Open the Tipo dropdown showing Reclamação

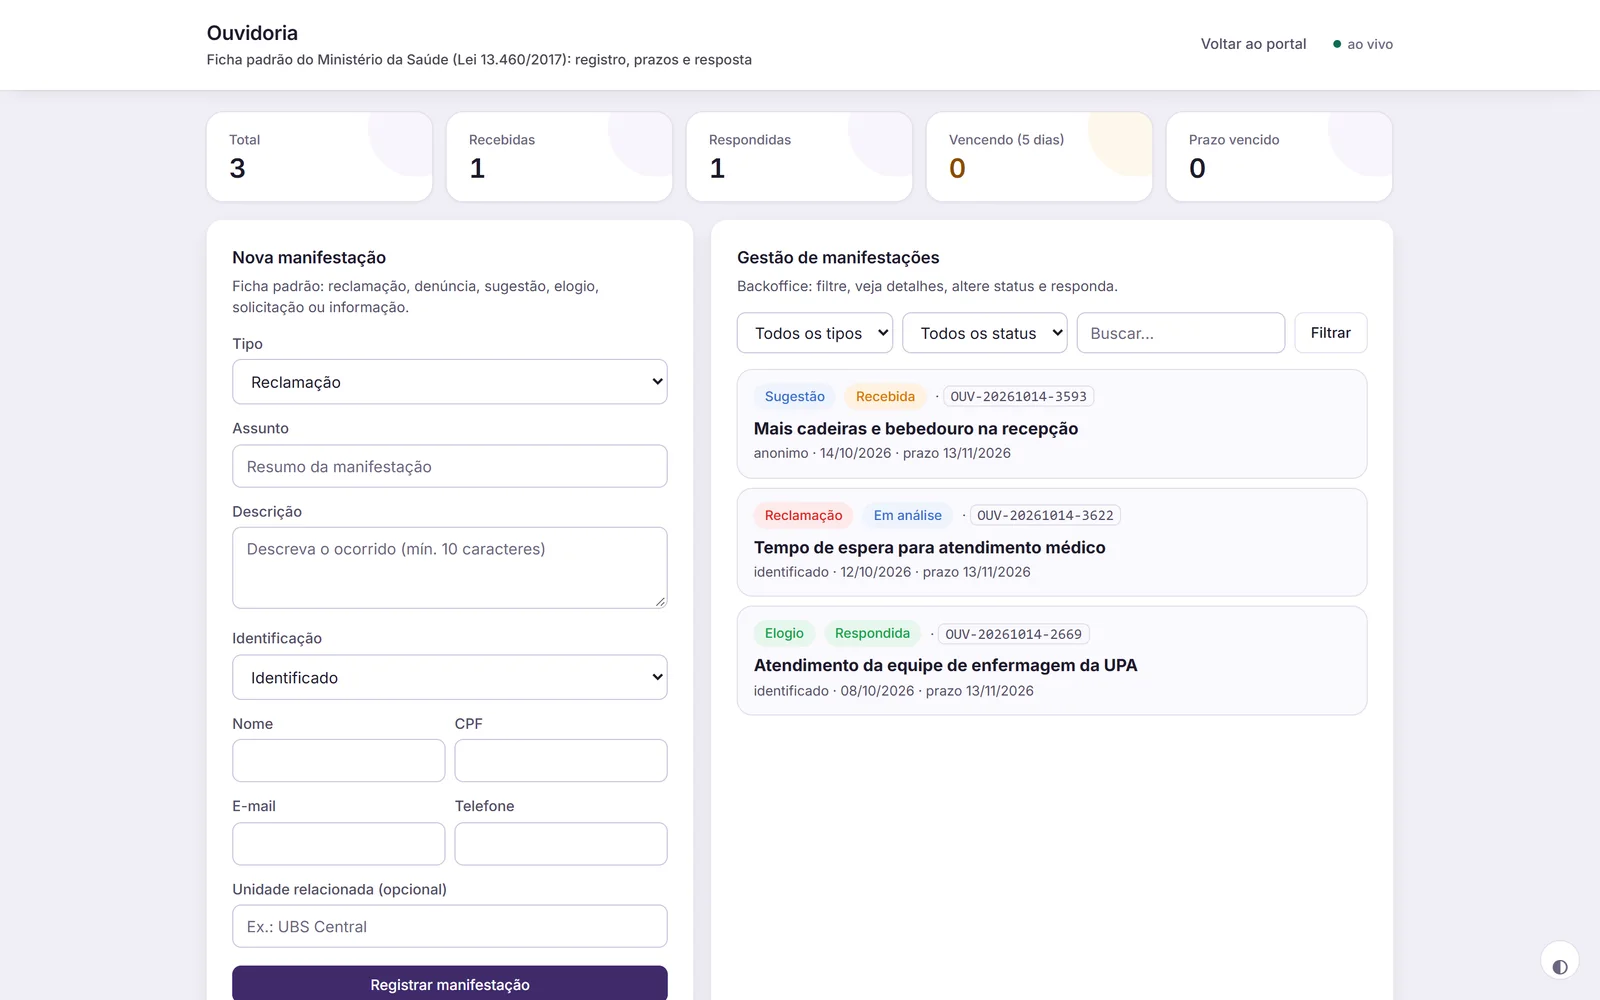(449, 382)
